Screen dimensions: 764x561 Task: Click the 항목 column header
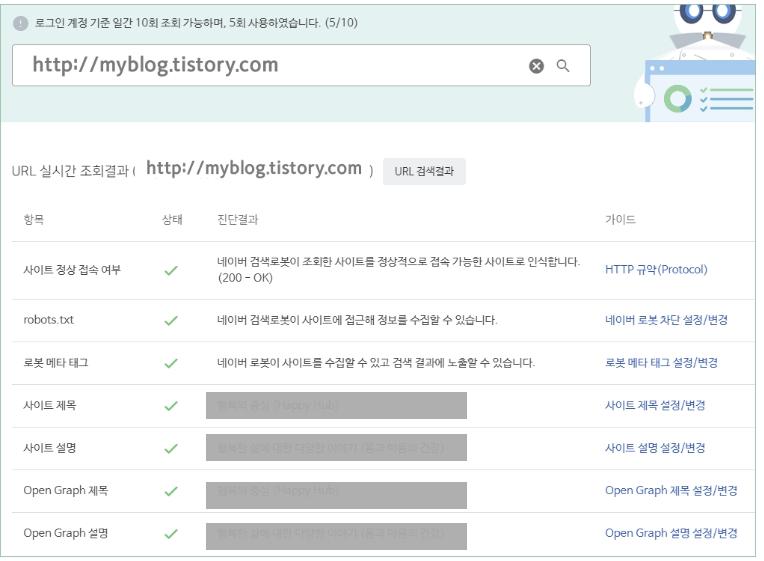click(34, 220)
